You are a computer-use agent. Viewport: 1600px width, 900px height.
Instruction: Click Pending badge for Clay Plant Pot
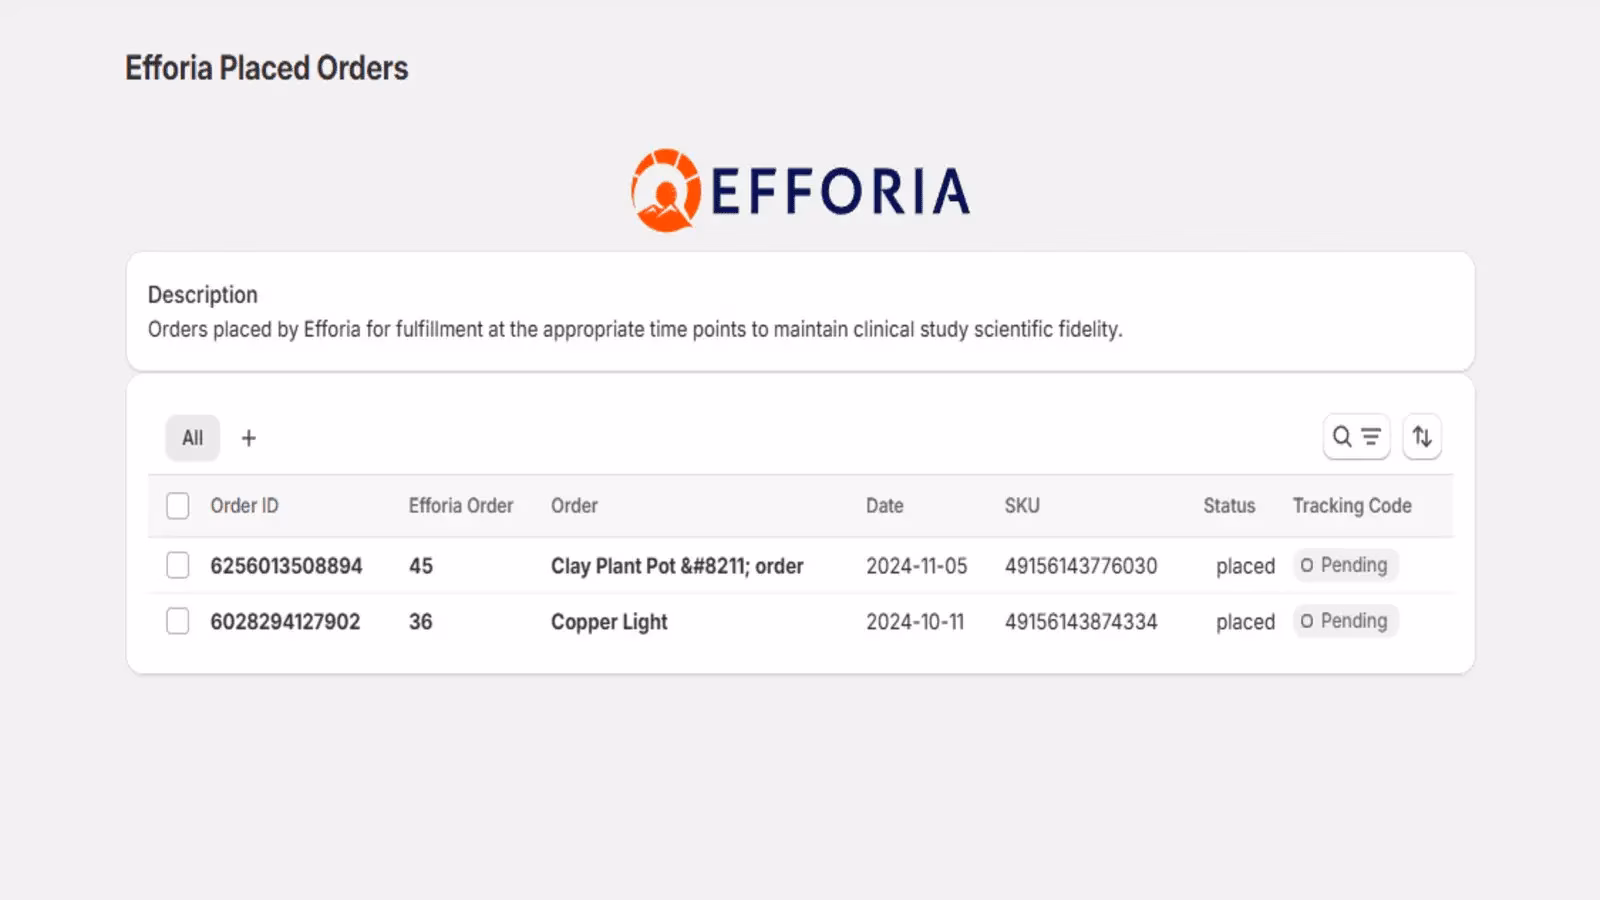[x=1345, y=565]
